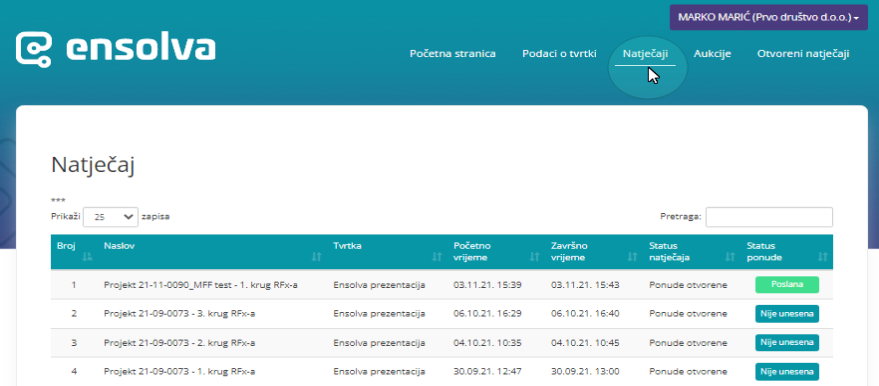Click Ensolva prezentacija in row 1
The width and height of the screenshot is (879, 386).
pyautogui.click(x=379, y=285)
